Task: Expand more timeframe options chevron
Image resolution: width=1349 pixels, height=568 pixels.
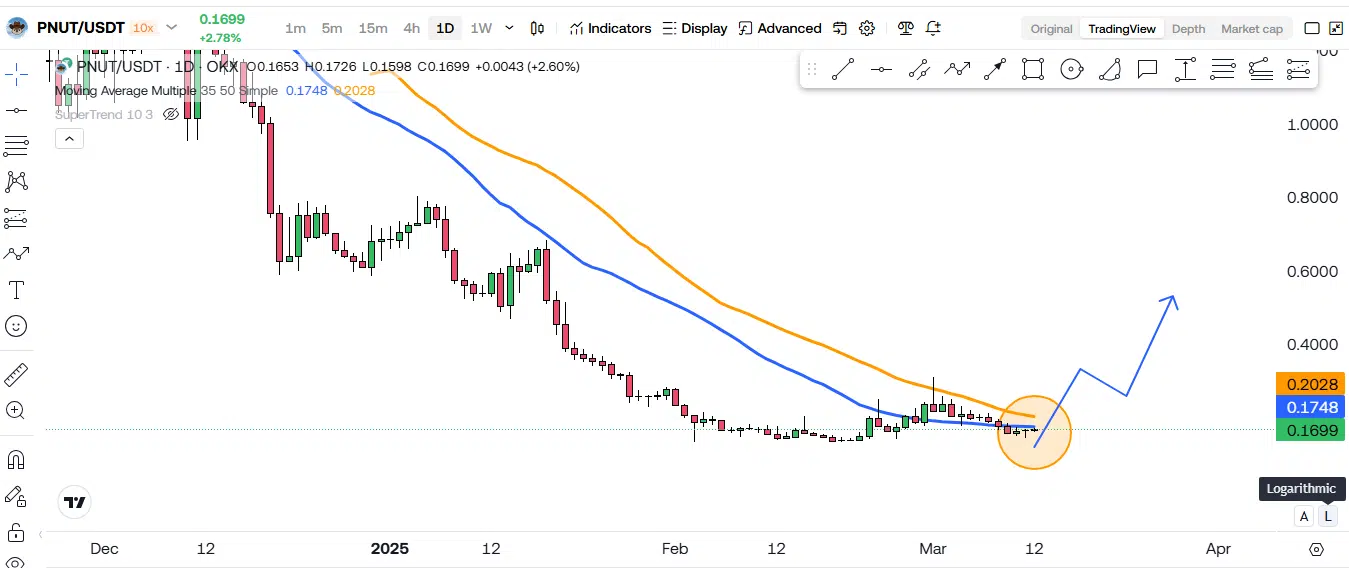Action: pos(510,28)
